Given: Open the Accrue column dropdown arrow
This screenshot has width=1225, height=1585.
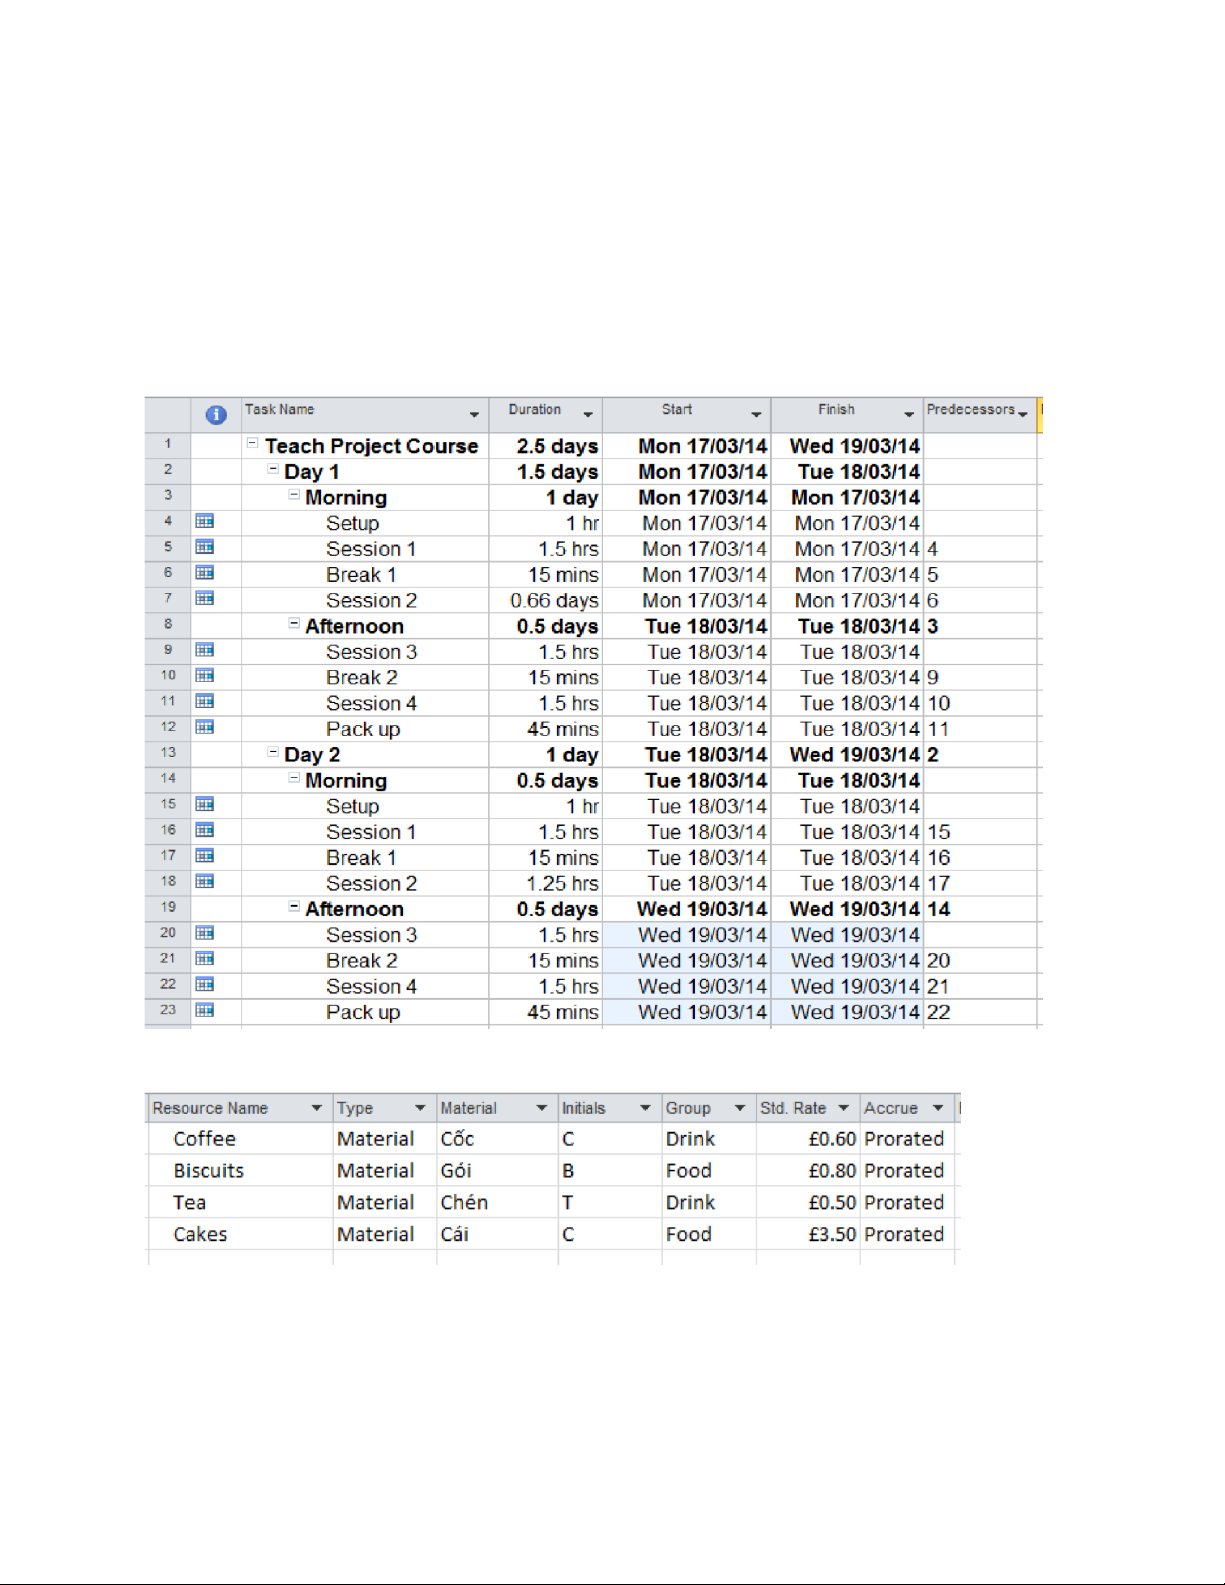Looking at the screenshot, I should 938,1108.
